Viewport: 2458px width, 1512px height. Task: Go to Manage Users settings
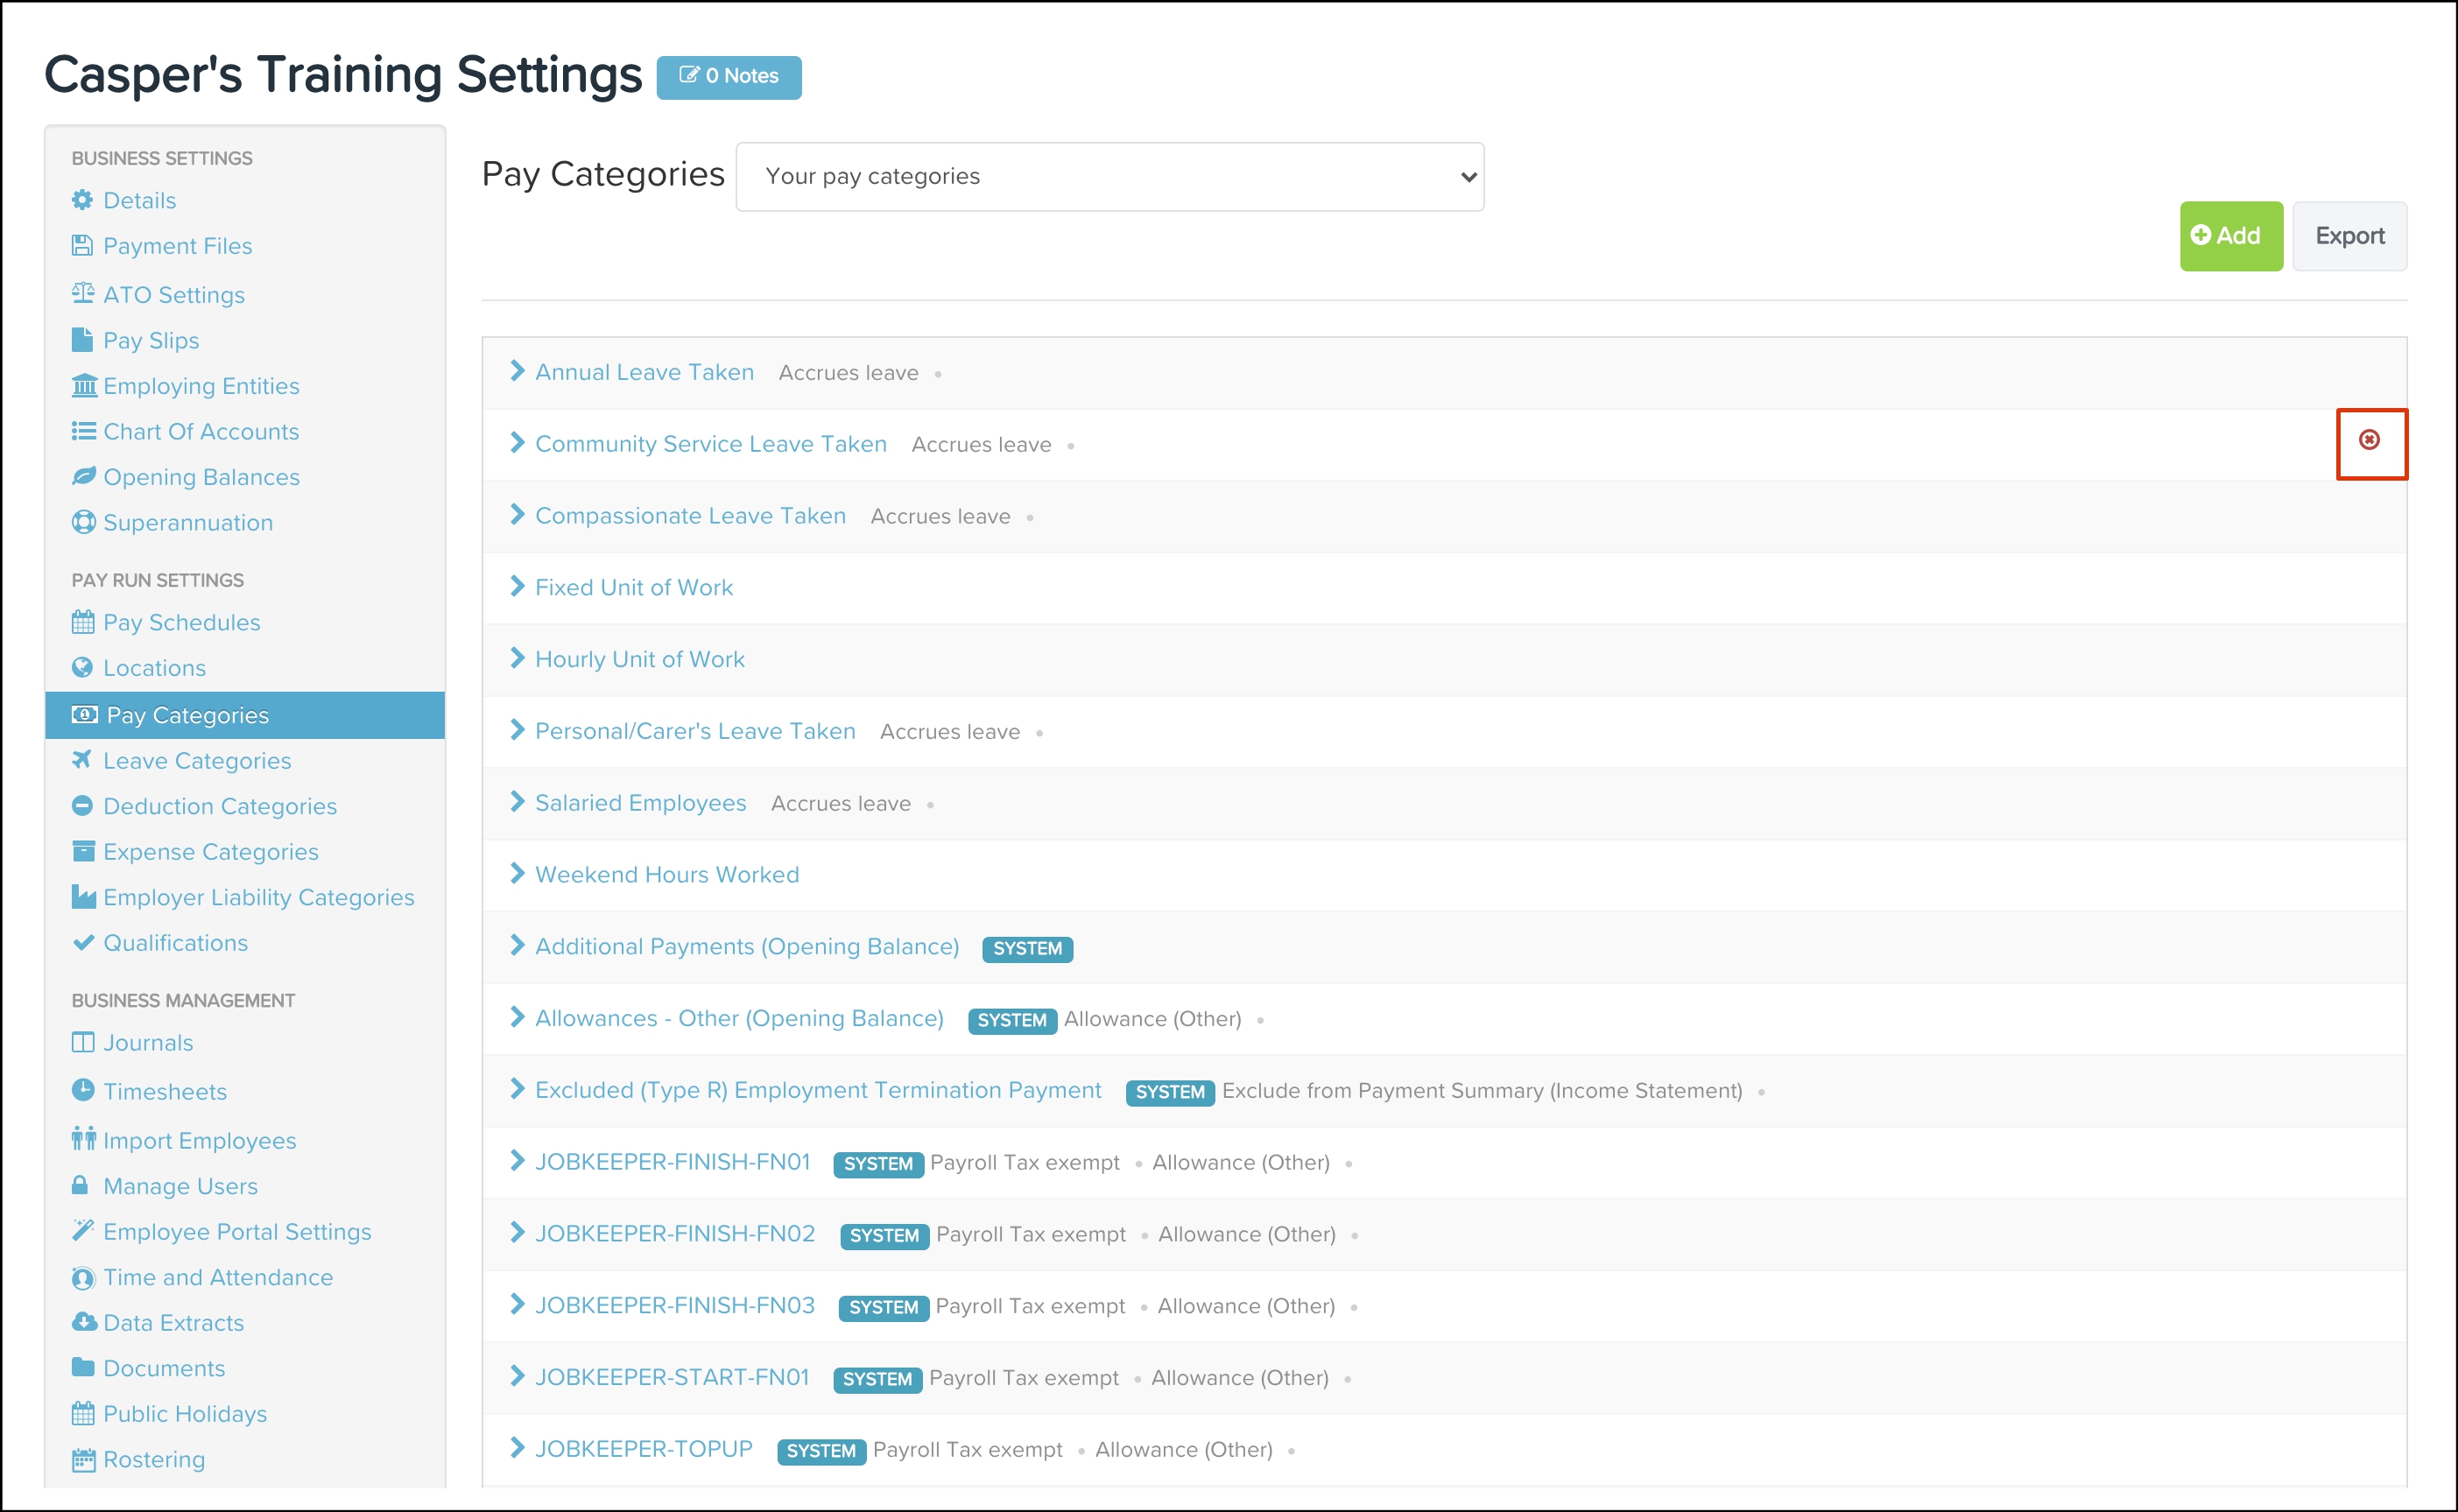pyautogui.click(x=180, y=1186)
